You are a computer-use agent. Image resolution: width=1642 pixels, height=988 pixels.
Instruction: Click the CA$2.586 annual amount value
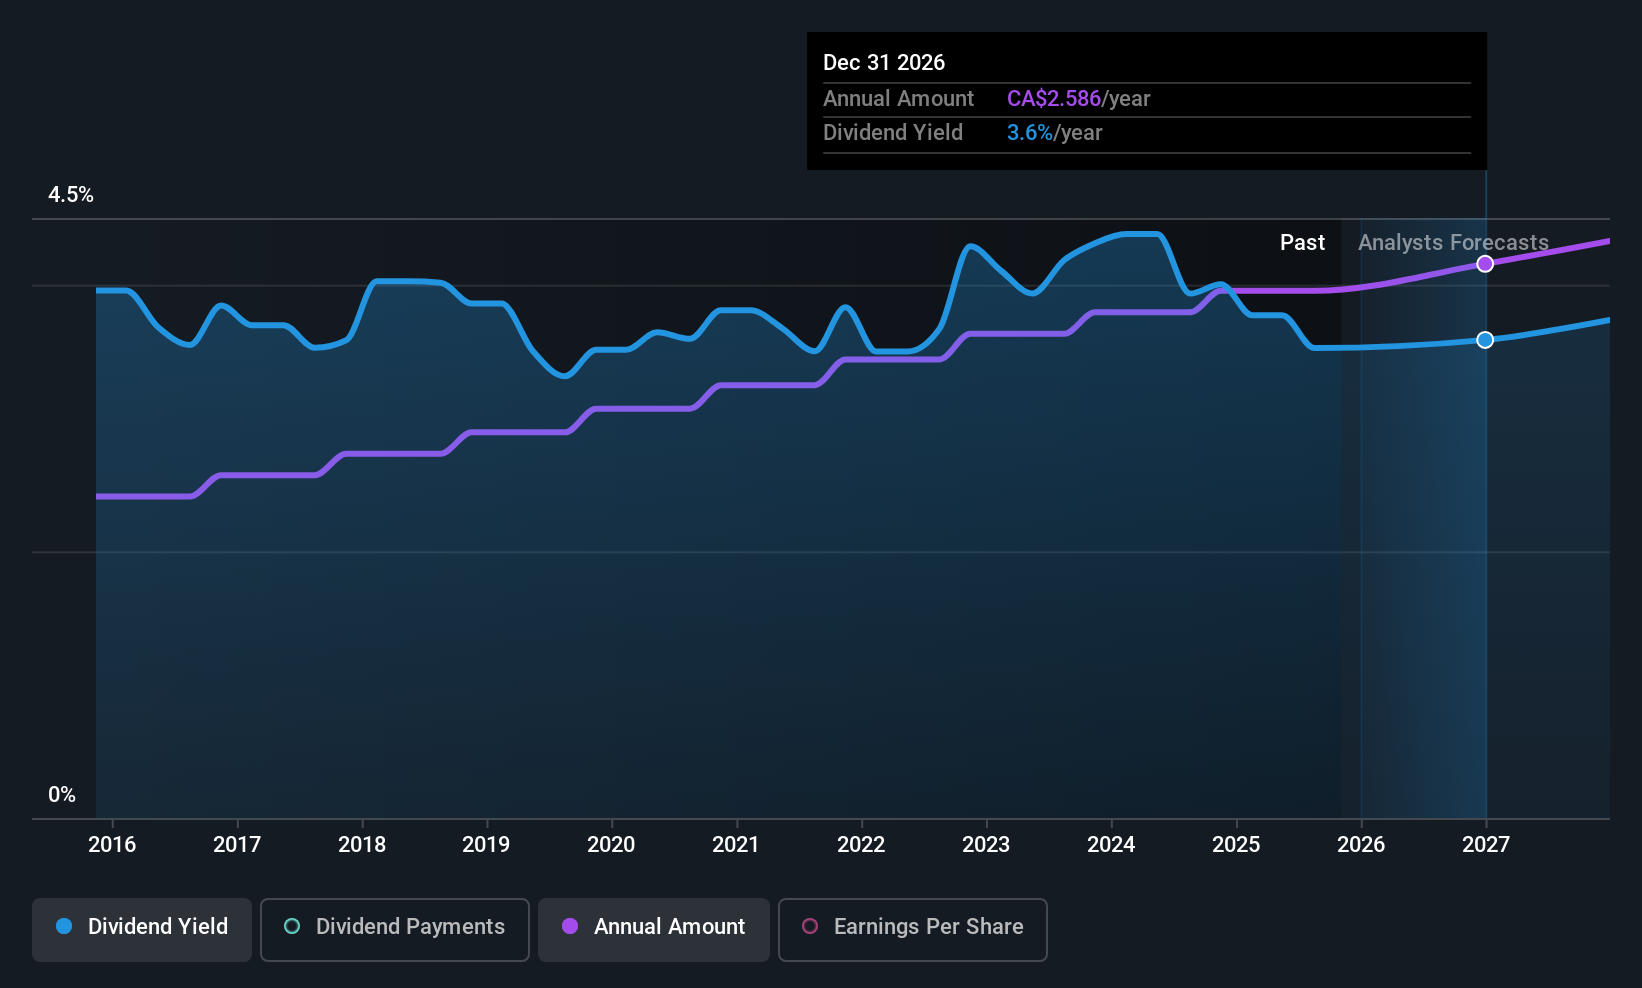(1054, 99)
